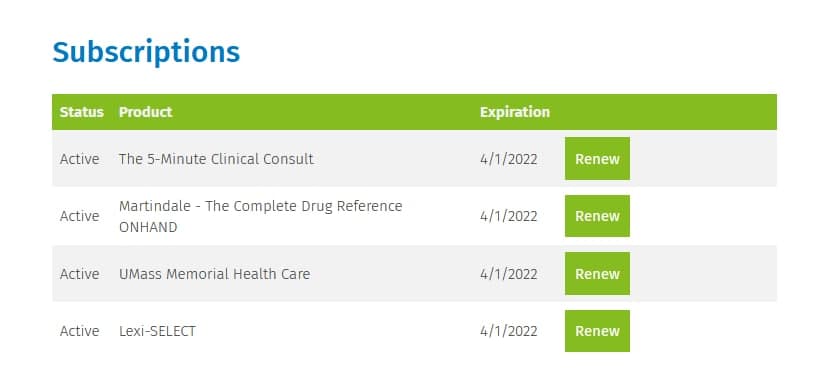Select the Subscriptions page heading
The image size is (815, 389).
pos(146,53)
